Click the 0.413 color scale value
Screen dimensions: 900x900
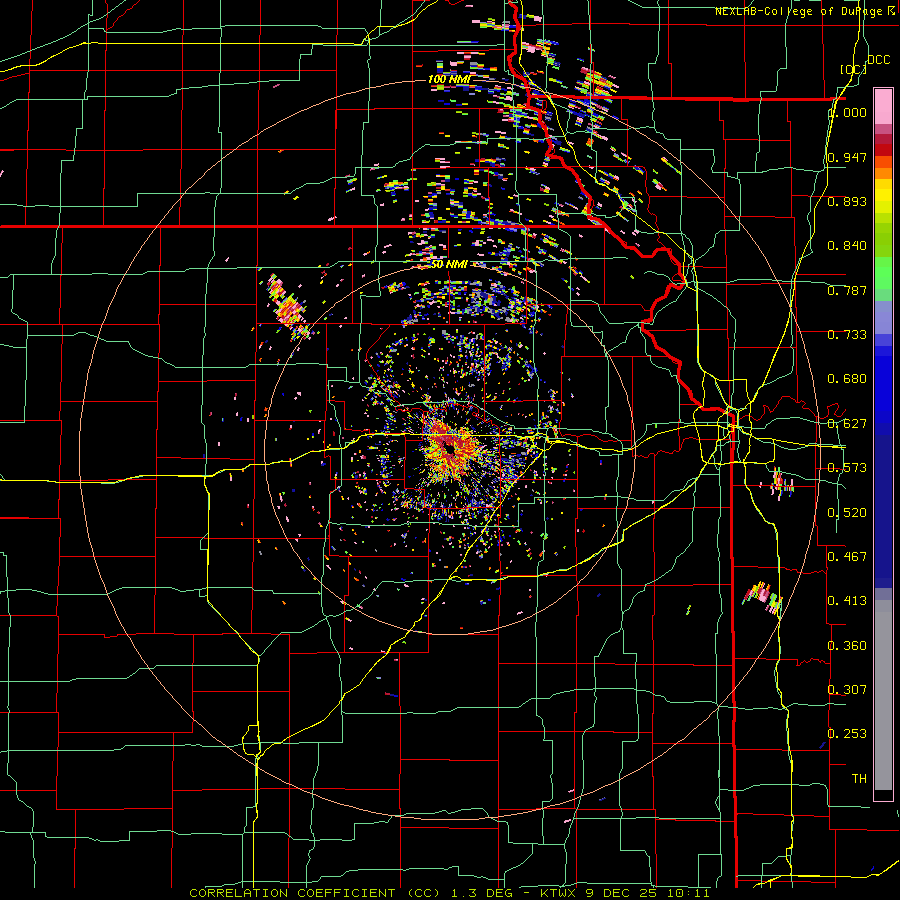[847, 601]
